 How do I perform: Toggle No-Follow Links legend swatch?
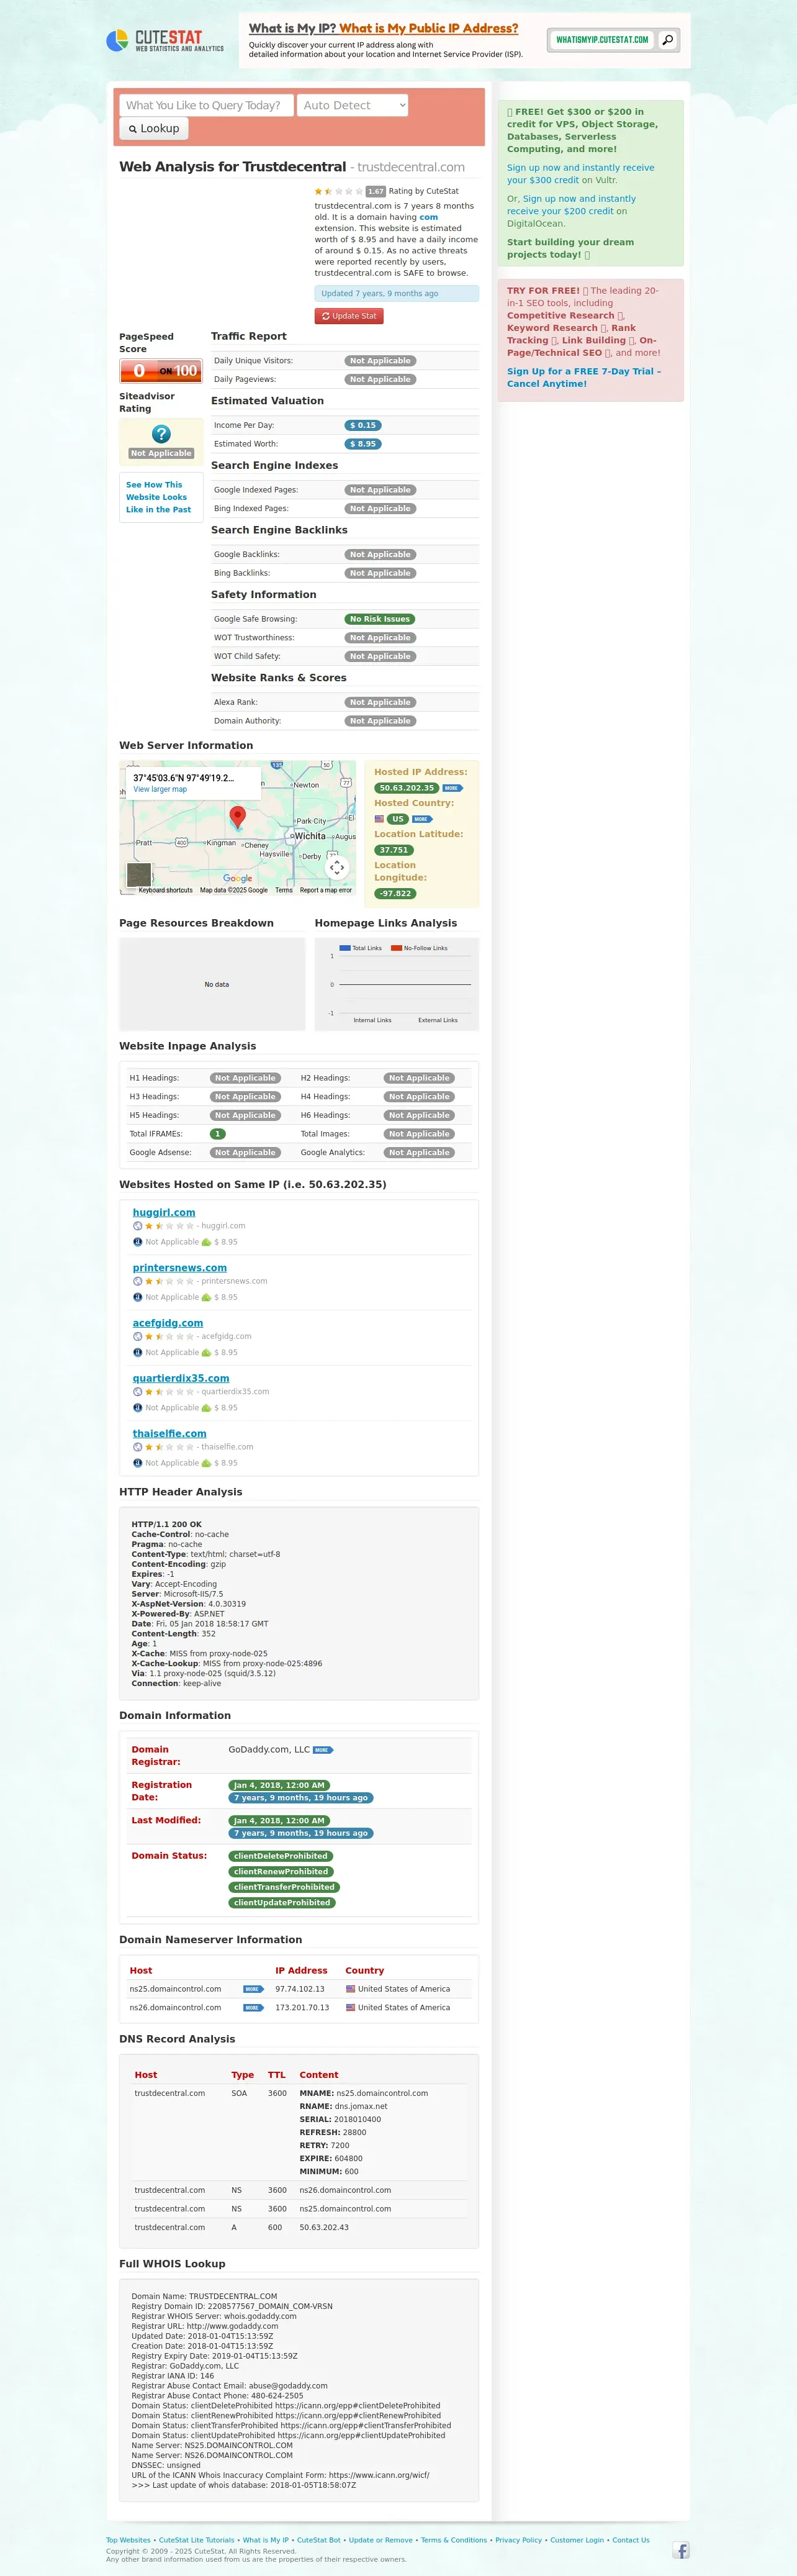(396, 948)
